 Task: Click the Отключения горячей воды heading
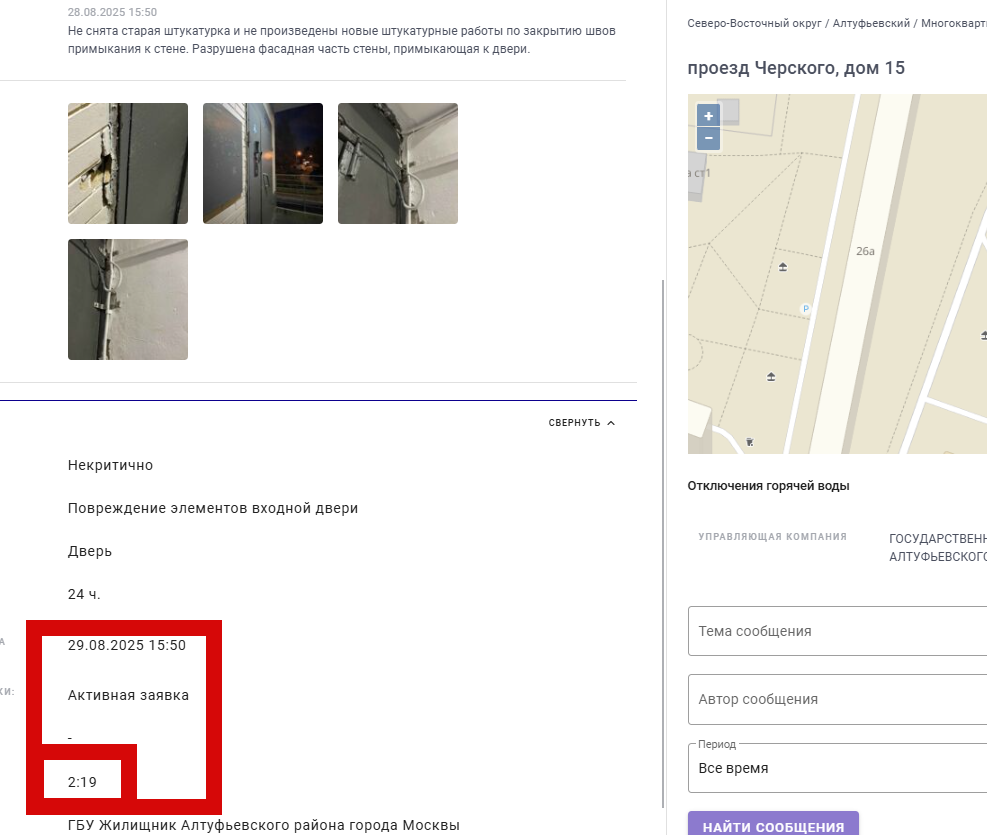(768, 486)
